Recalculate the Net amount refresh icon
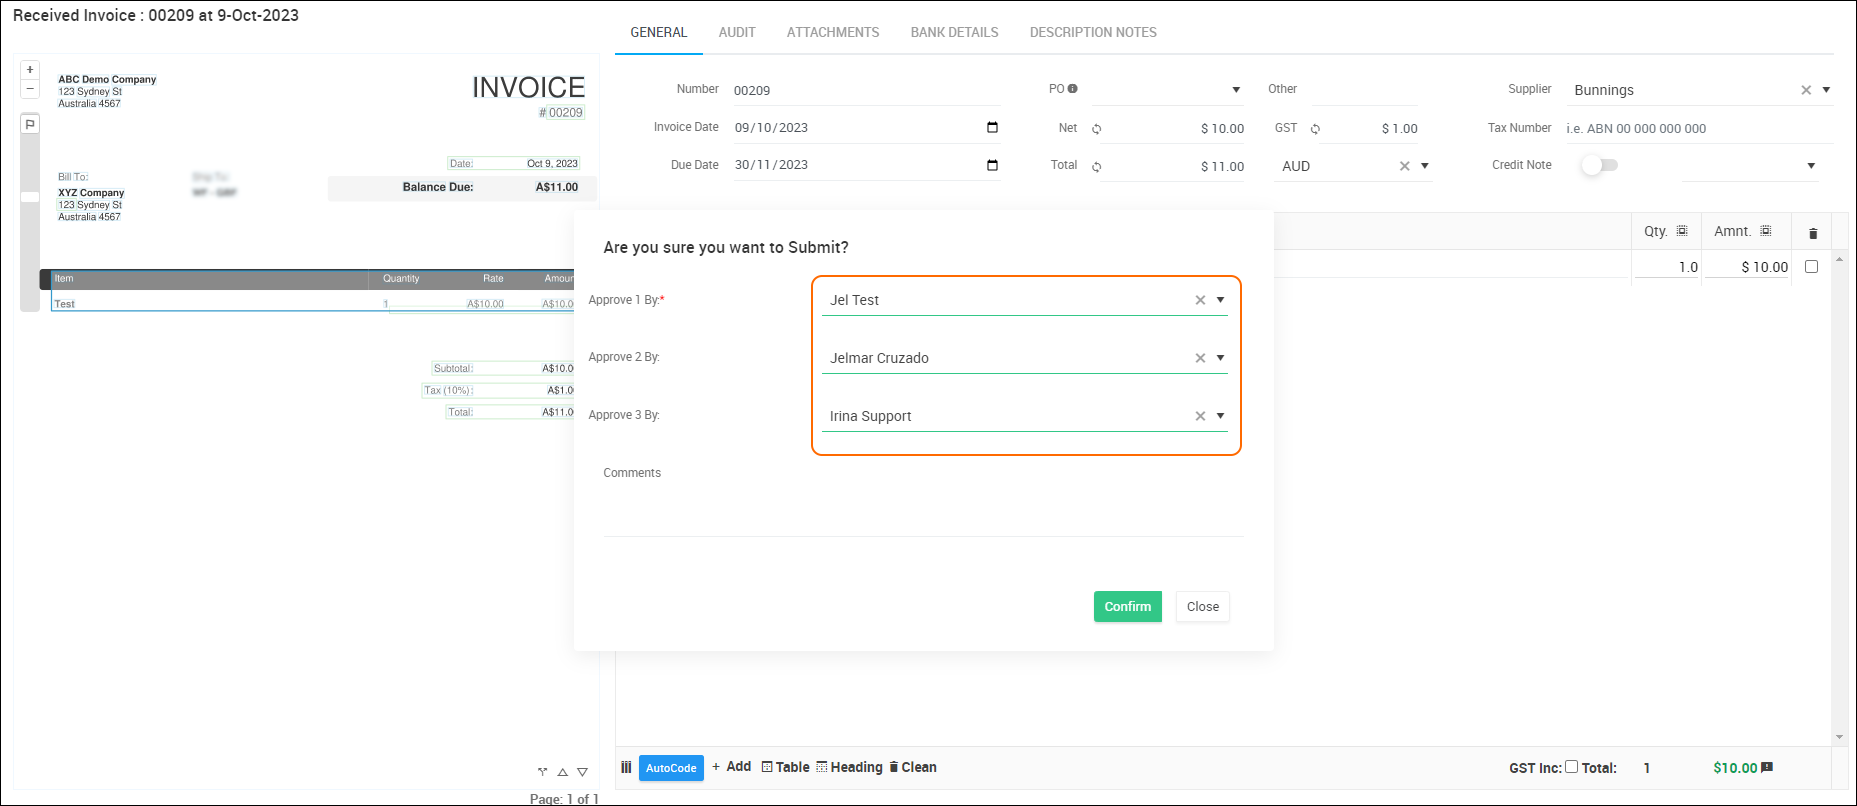This screenshot has height=806, width=1857. click(1097, 129)
